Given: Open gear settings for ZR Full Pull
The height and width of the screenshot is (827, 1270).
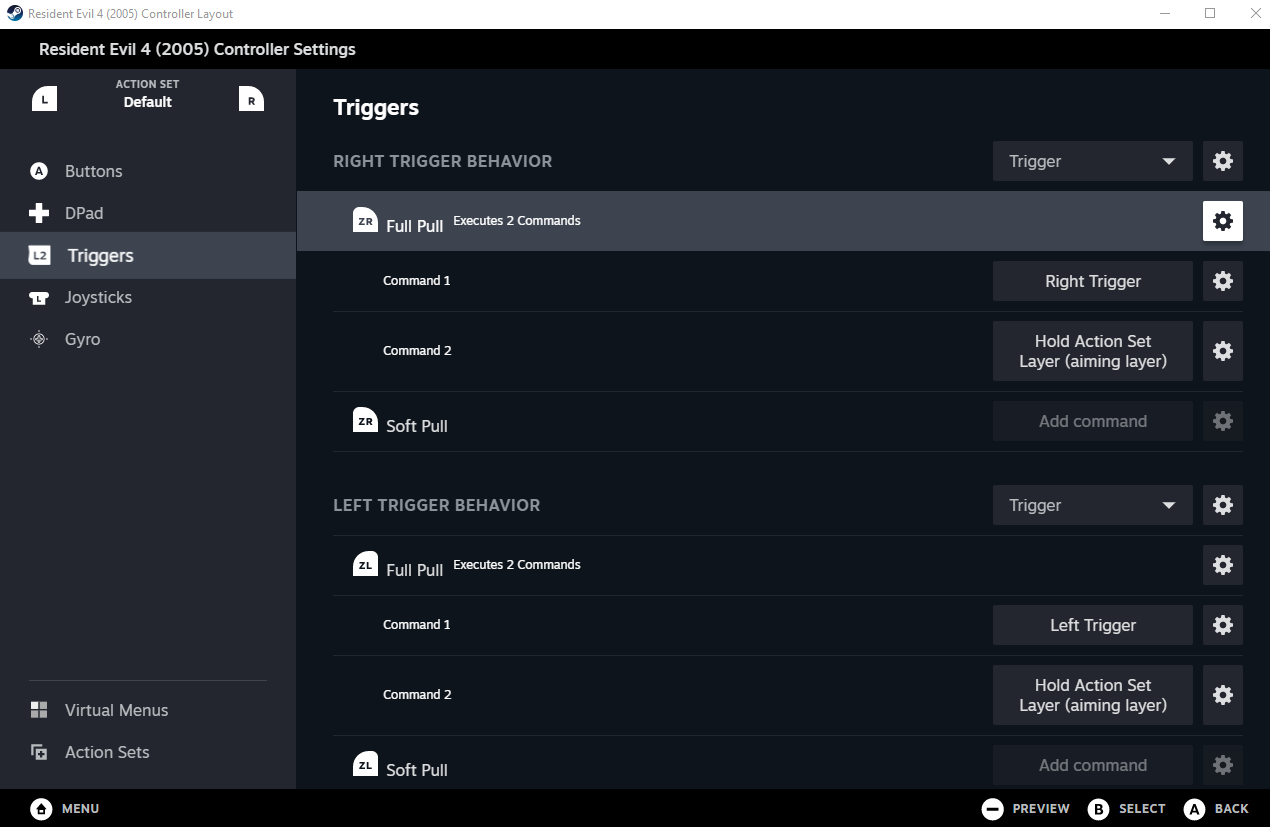Looking at the screenshot, I should point(1222,221).
